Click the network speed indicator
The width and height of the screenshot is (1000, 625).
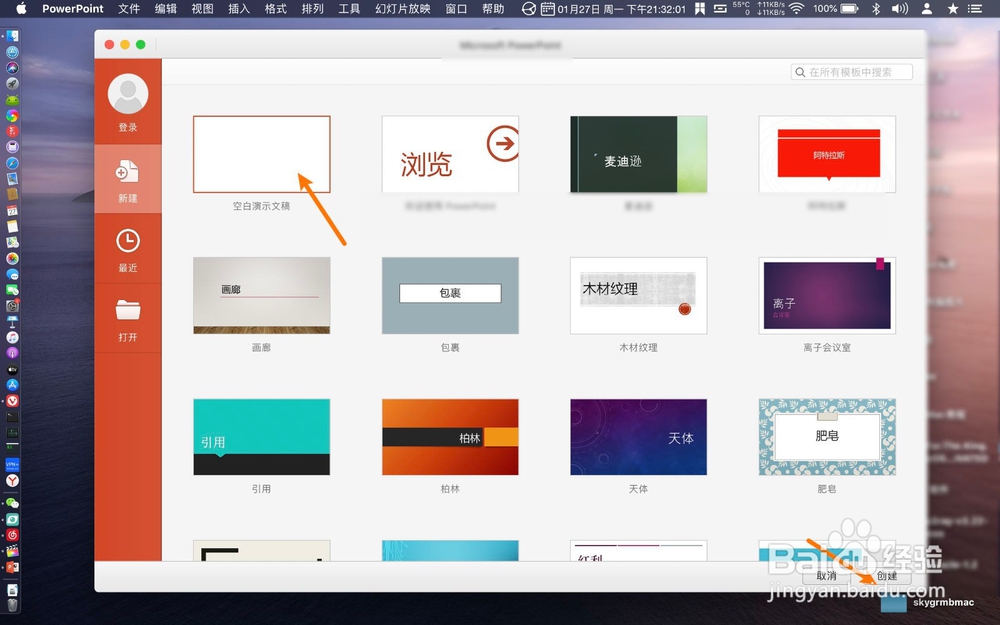tap(771, 8)
